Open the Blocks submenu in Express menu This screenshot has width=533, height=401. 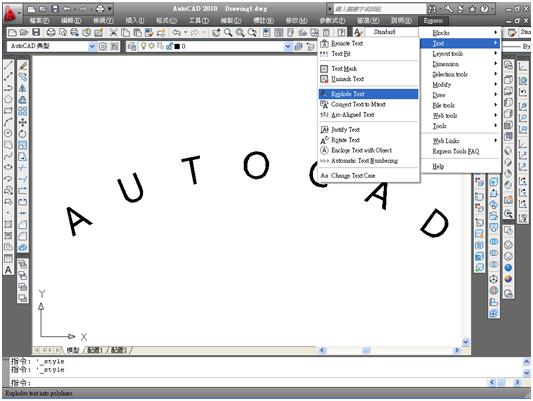[461, 33]
